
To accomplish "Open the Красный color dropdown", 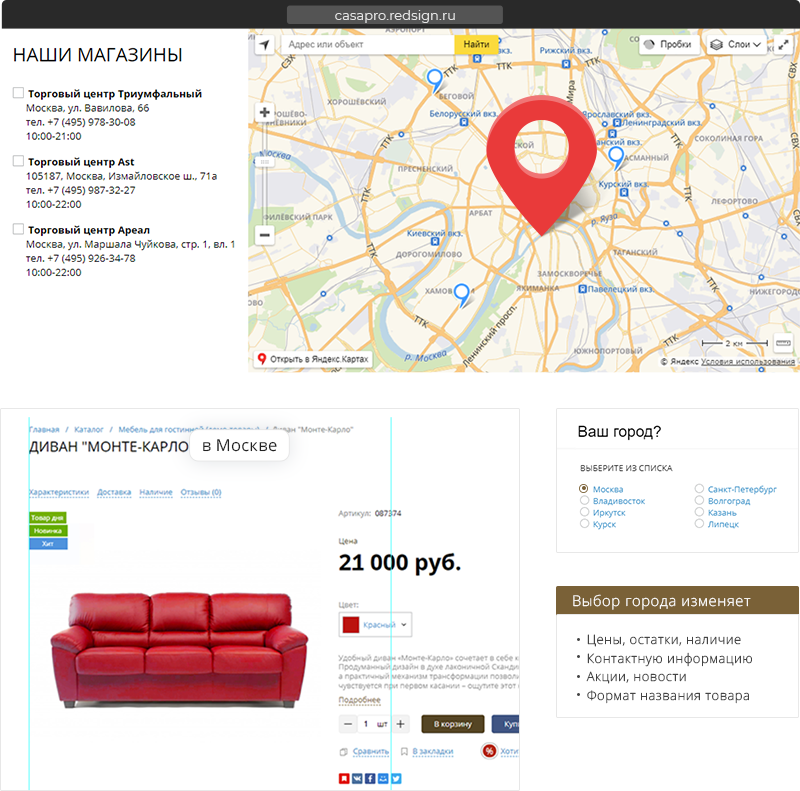I will pyautogui.click(x=375, y=624).
